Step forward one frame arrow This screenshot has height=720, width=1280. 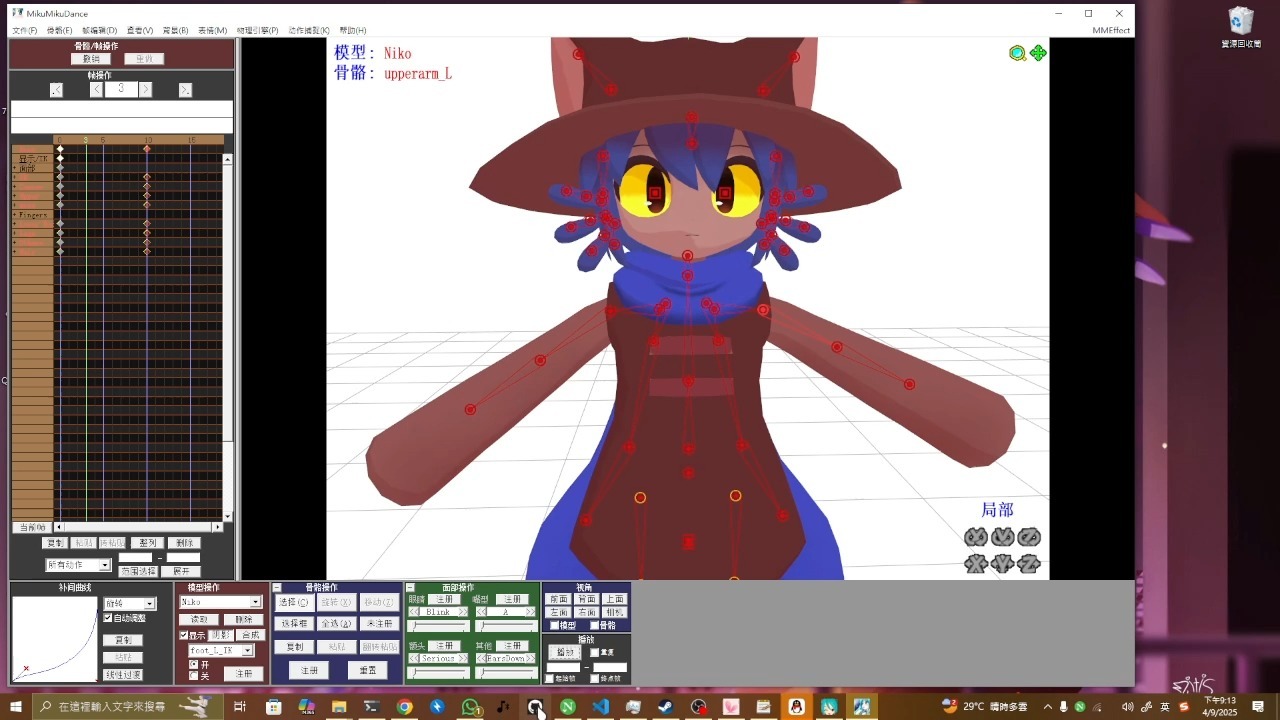click(x=145, y=89)
